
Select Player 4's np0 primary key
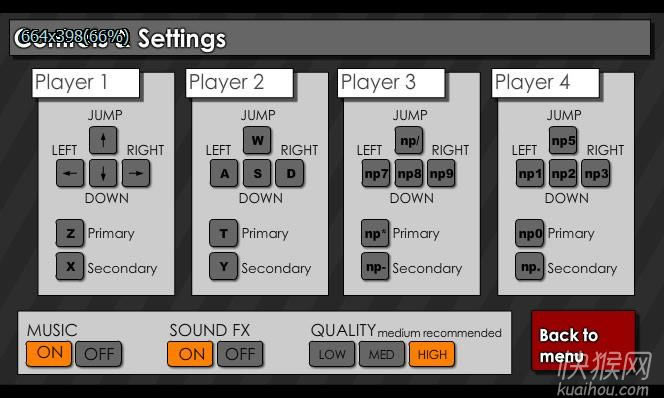[530, 233]
